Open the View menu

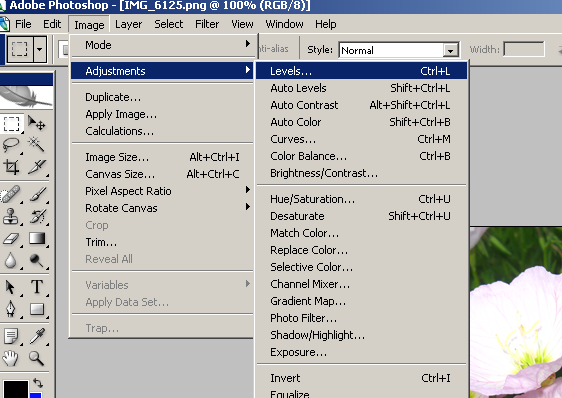[242, 24]
